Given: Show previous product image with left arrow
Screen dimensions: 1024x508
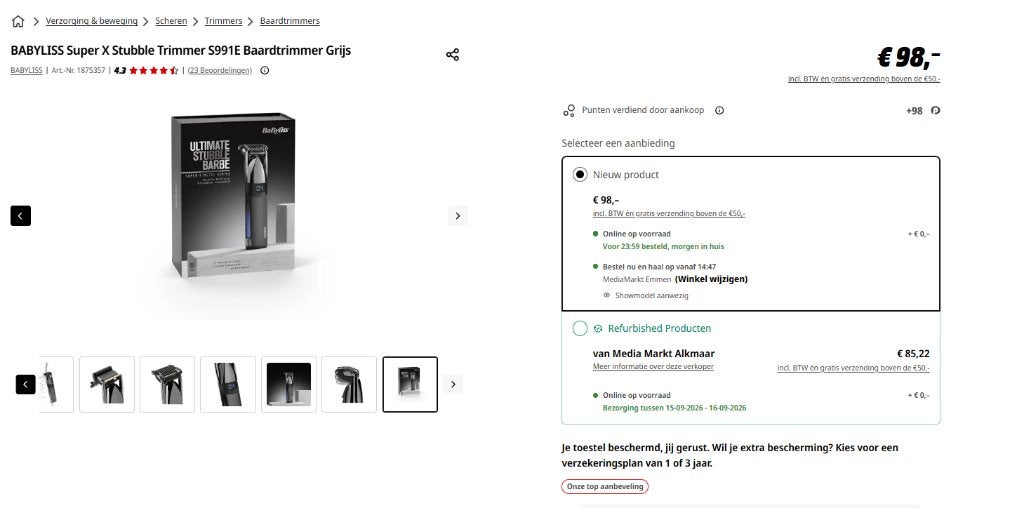Looking at the screenshot, I should (x=21, y=215).
